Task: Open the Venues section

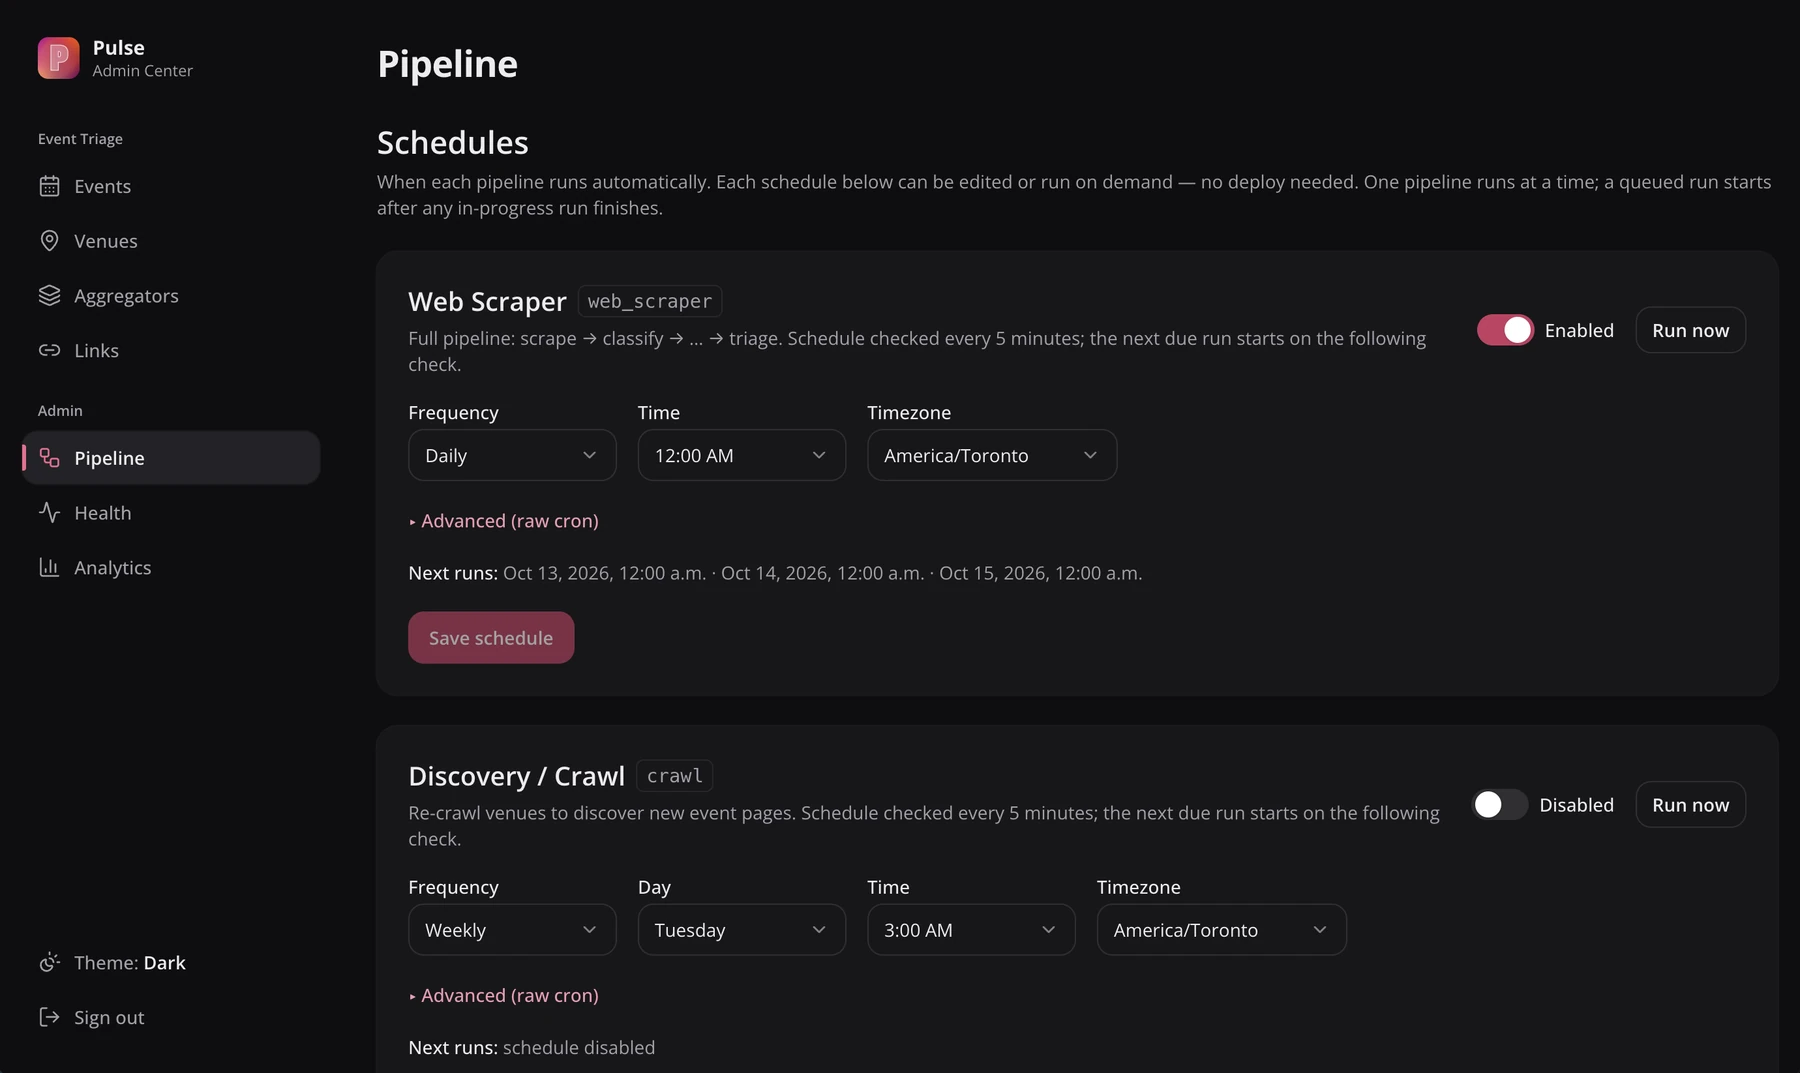Action: point(170,241)
